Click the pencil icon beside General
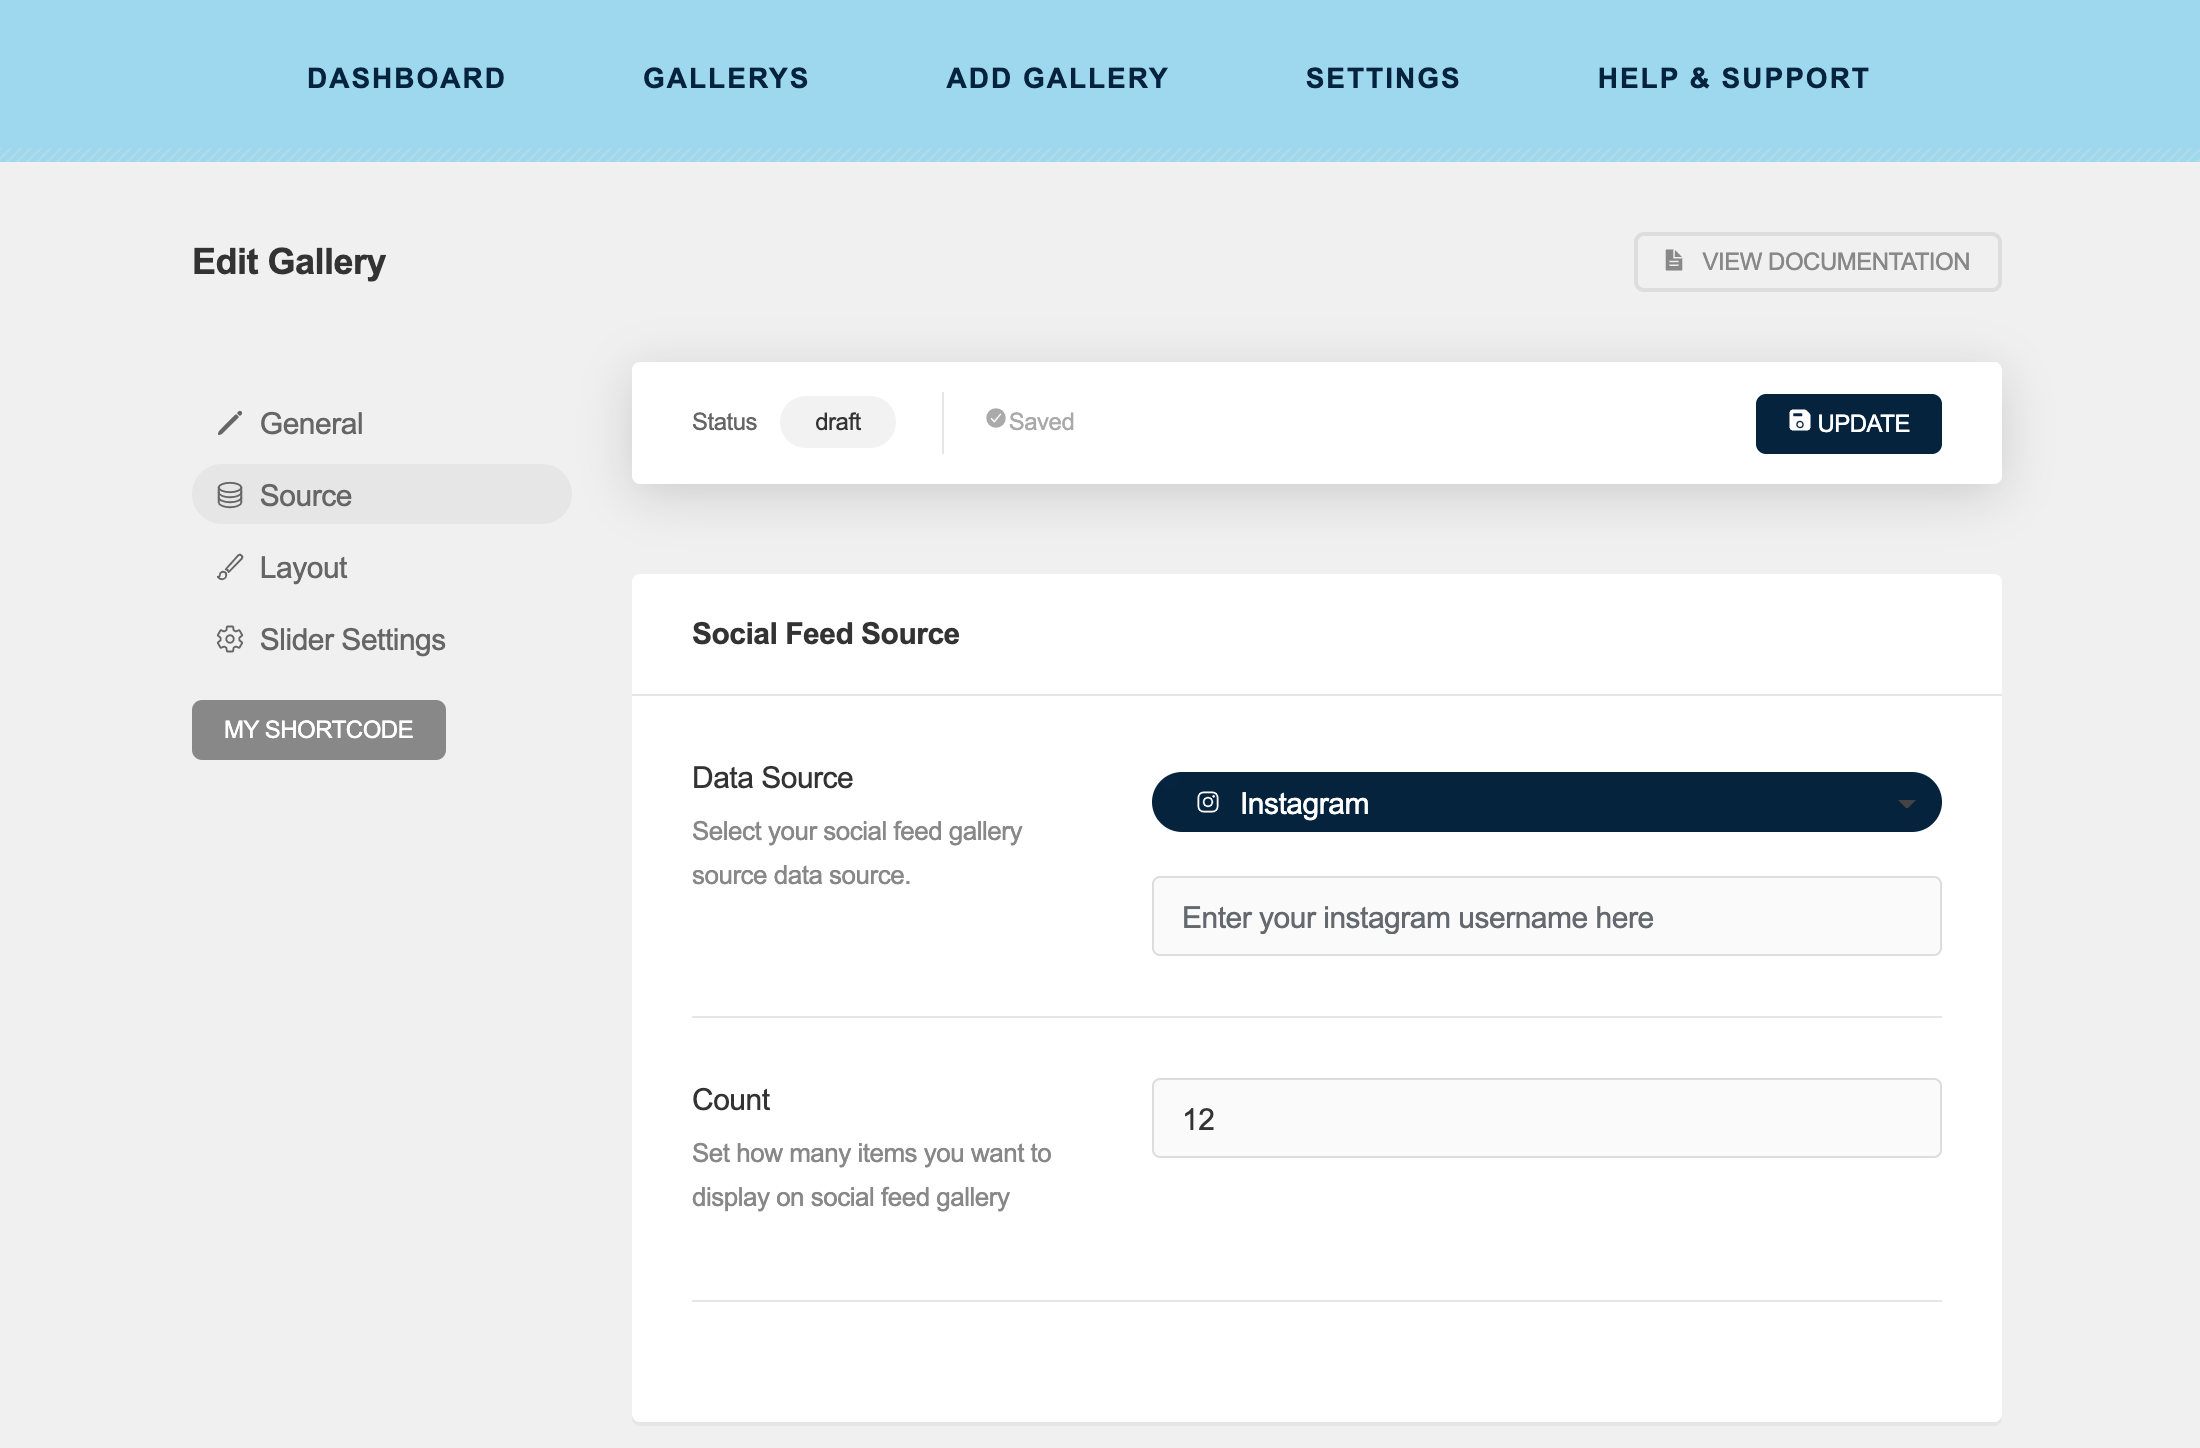Image resolution: width=2200 pixels, height=1448 pixels. [x=230, y=423]
